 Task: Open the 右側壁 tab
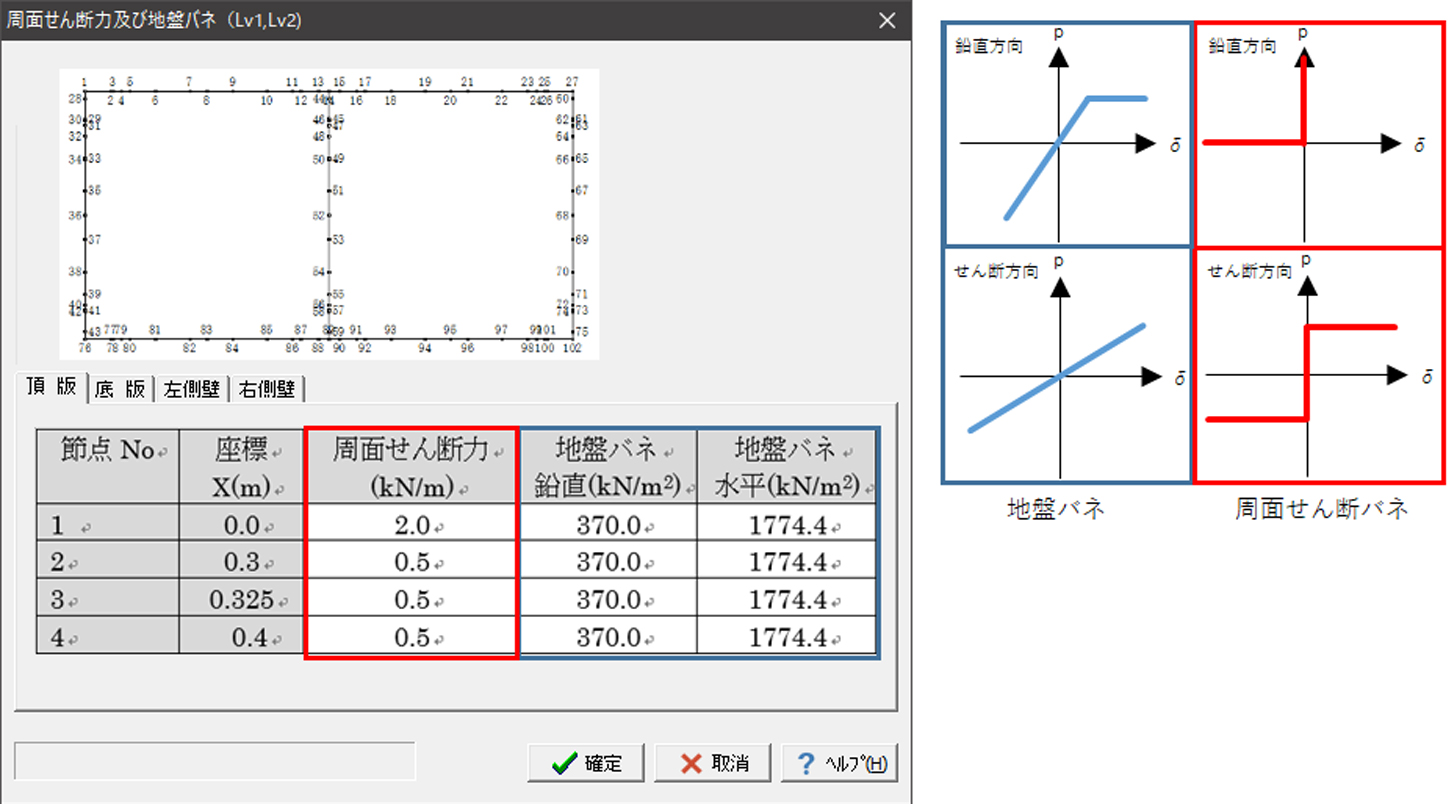268,390
